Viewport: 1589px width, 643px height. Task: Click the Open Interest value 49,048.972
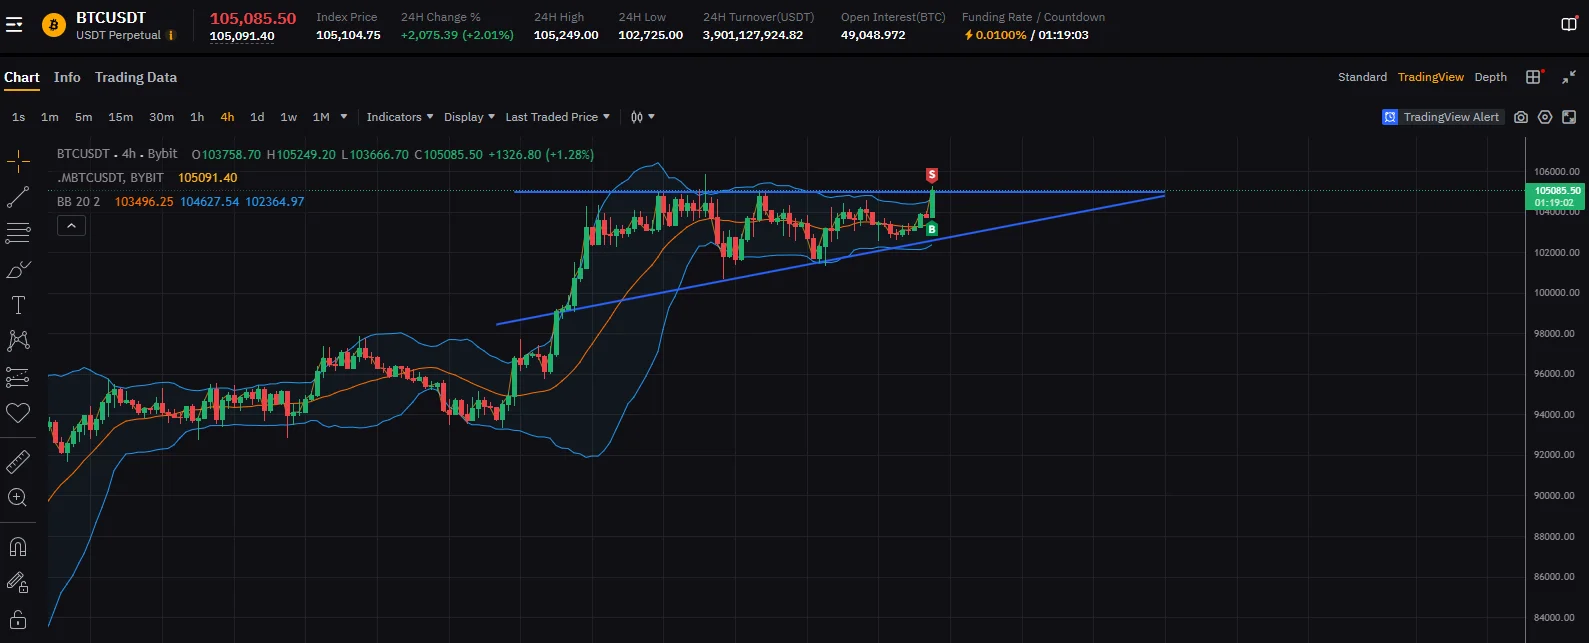[873, 35]
